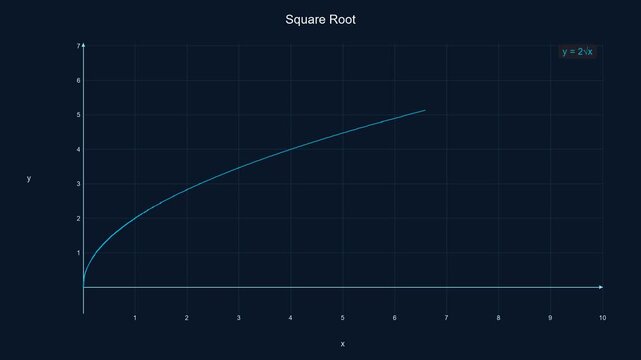
Task: Click the legend label 'y = 2√x'
Action: tap(577, 51)
